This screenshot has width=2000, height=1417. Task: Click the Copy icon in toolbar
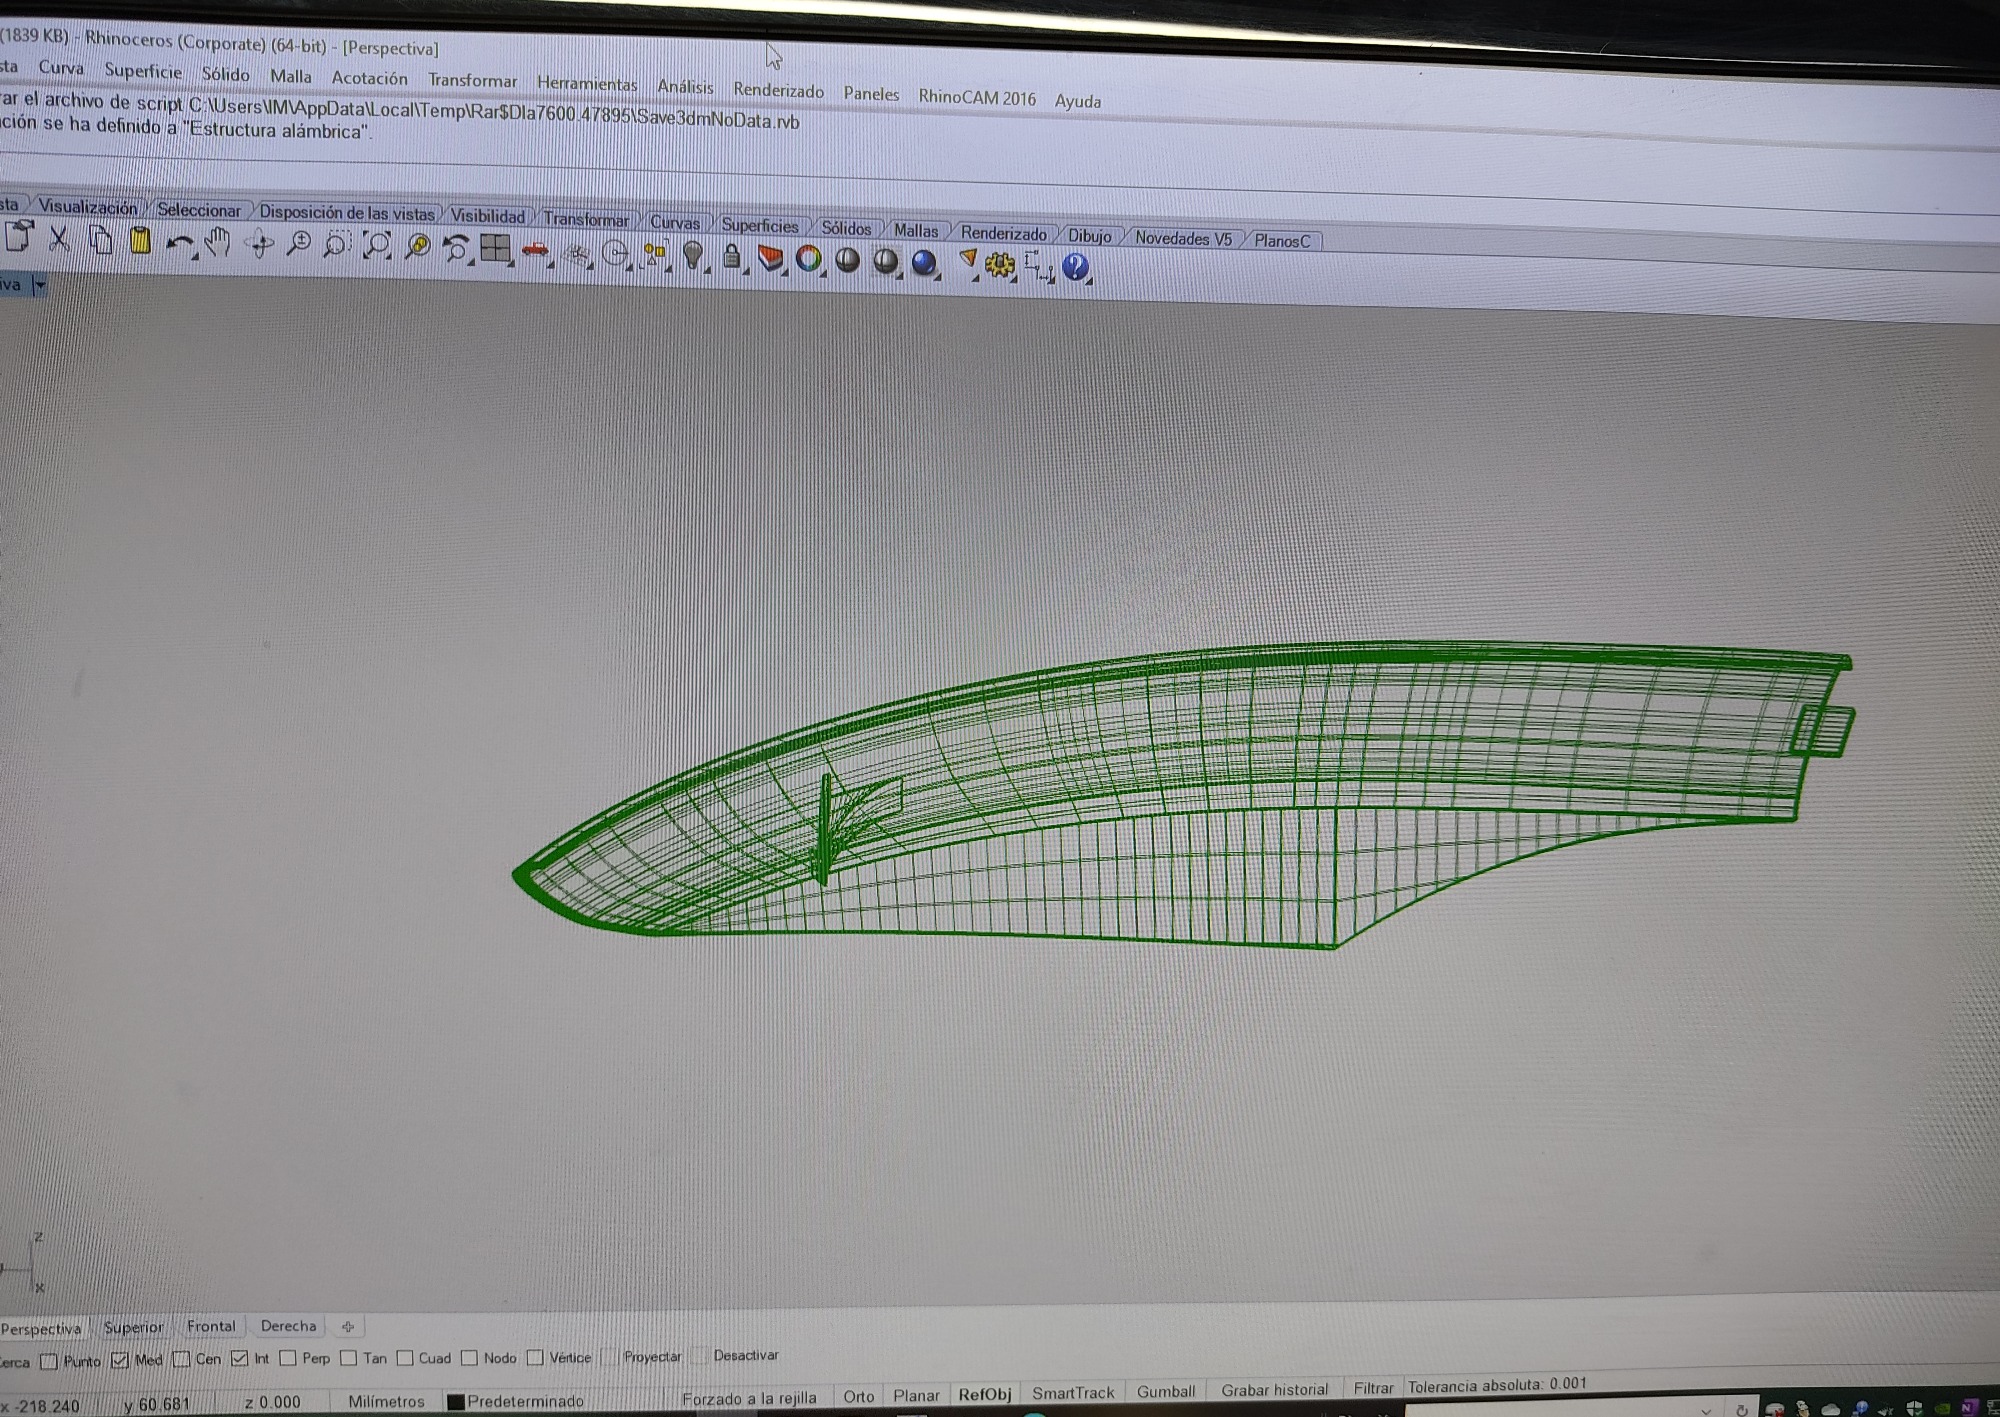101,240
